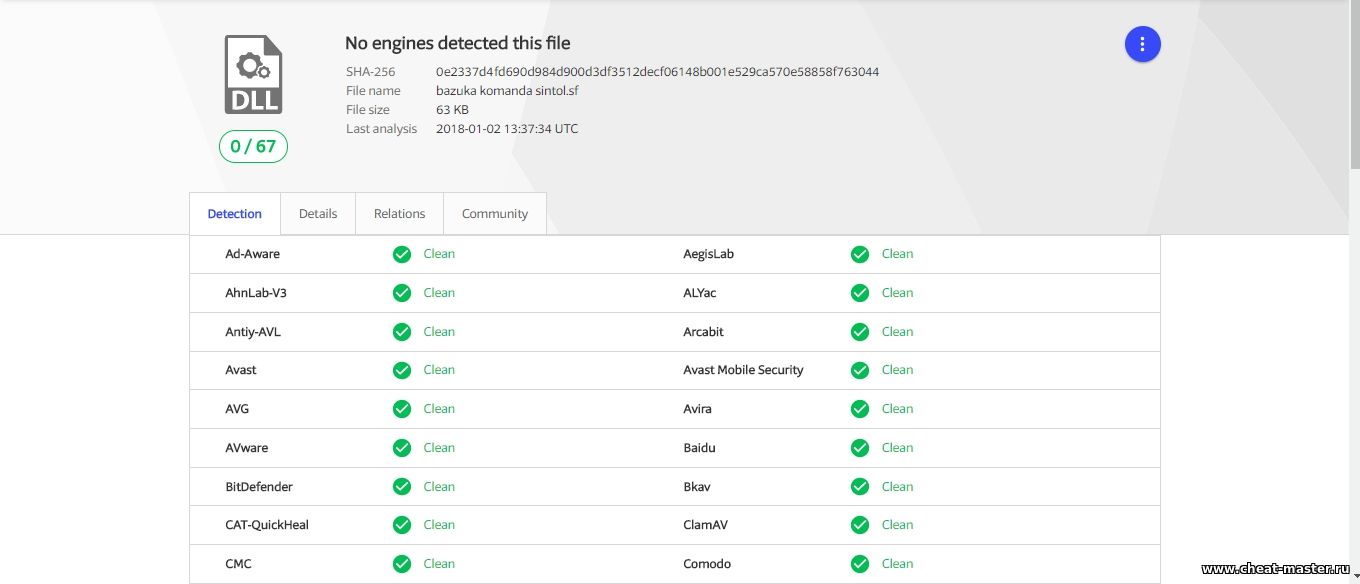Viewport: 1360px width, 584px height.
Task: Click the file name bazuka komanda sintol.sf
Action: (507, 91)
